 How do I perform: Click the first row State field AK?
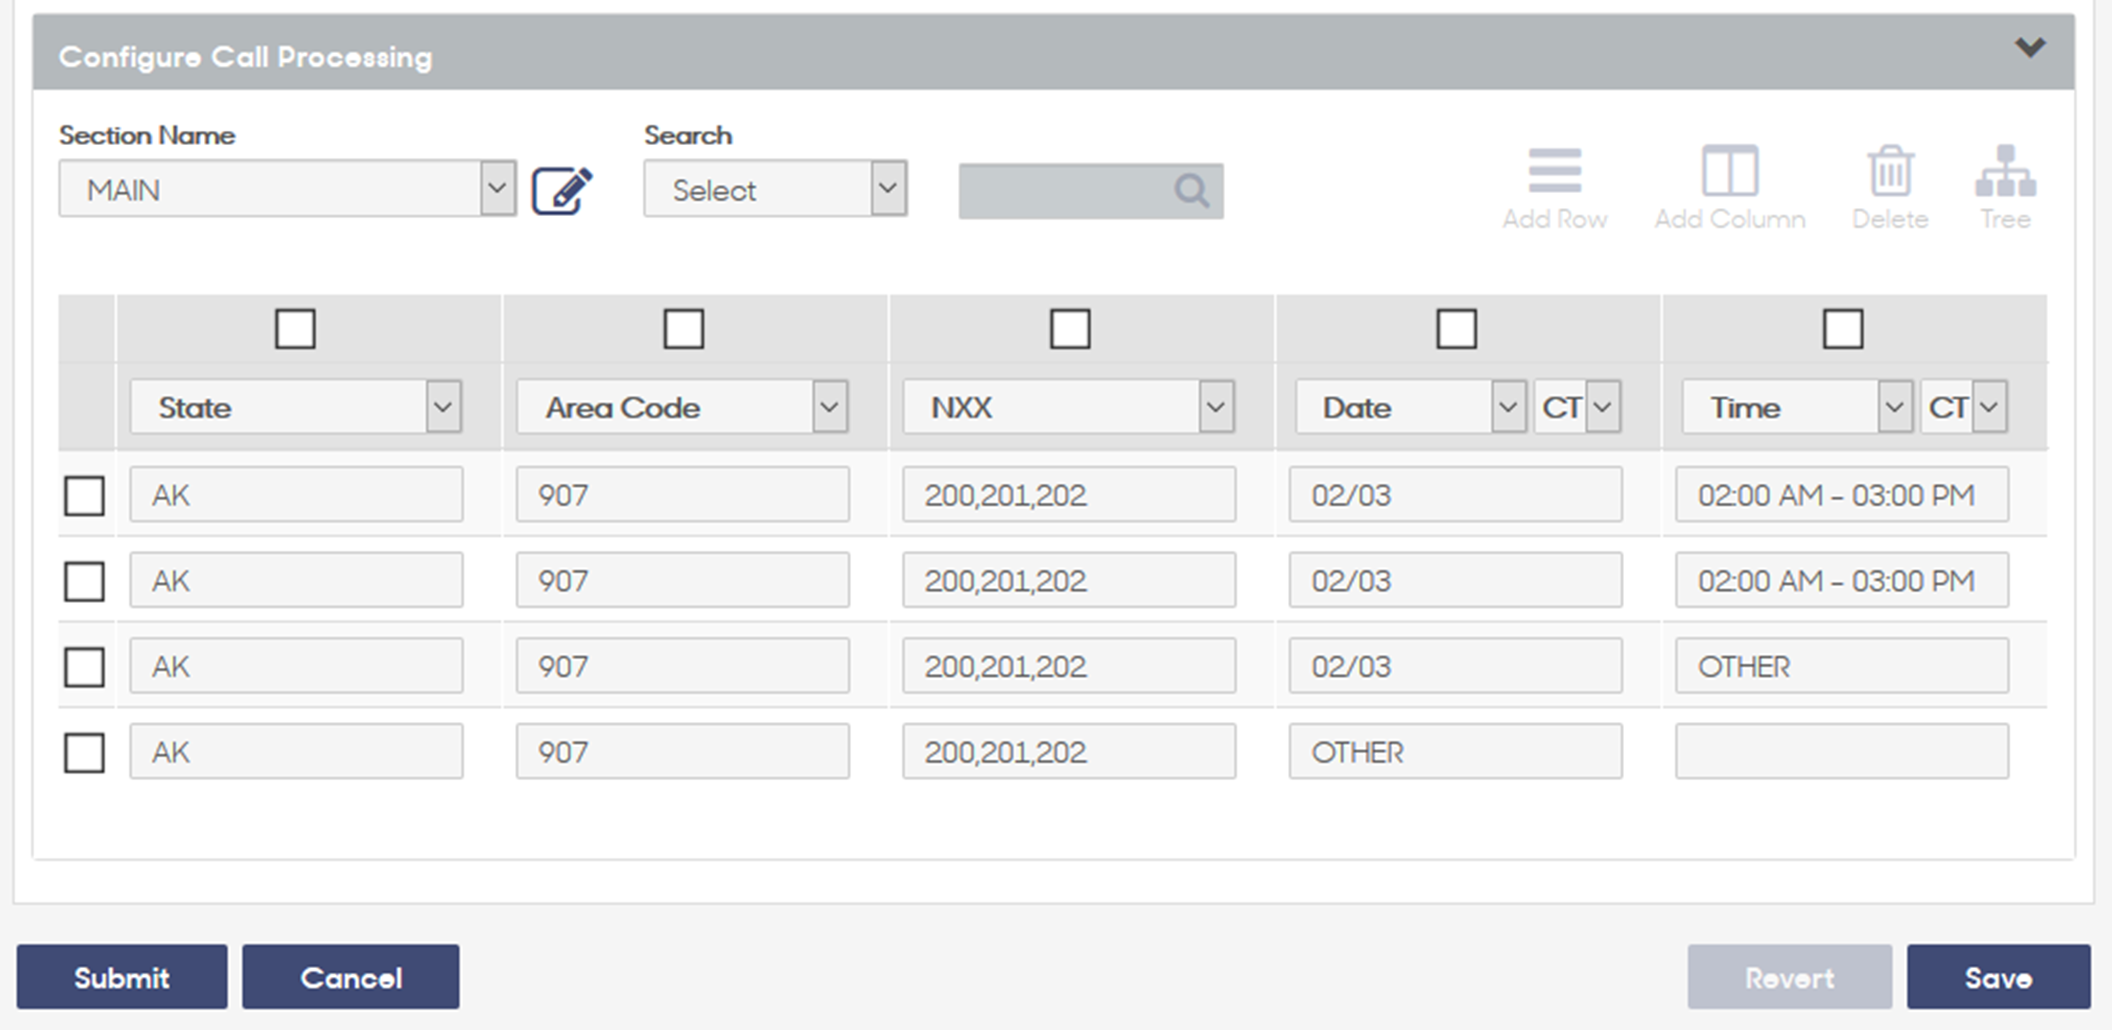pyautogui.click(x=296, y=495)
